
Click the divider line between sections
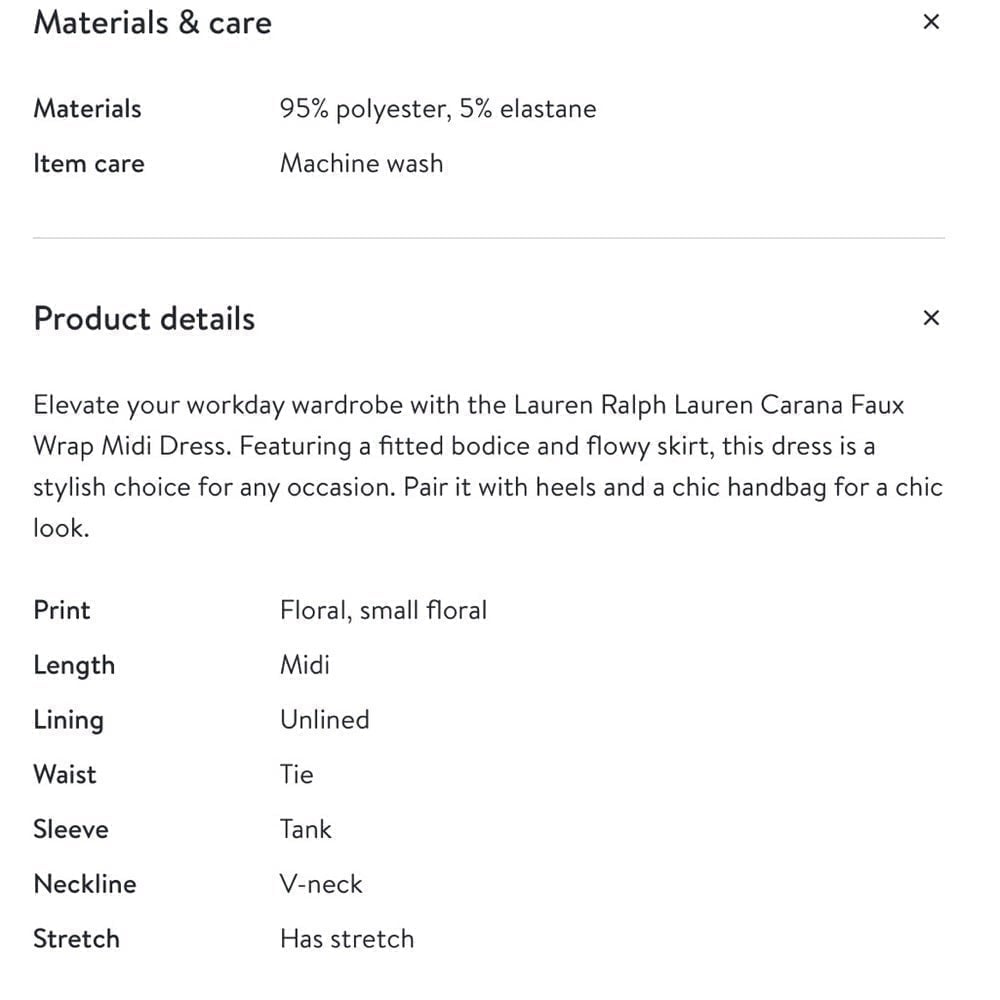(x=489, y=238)
